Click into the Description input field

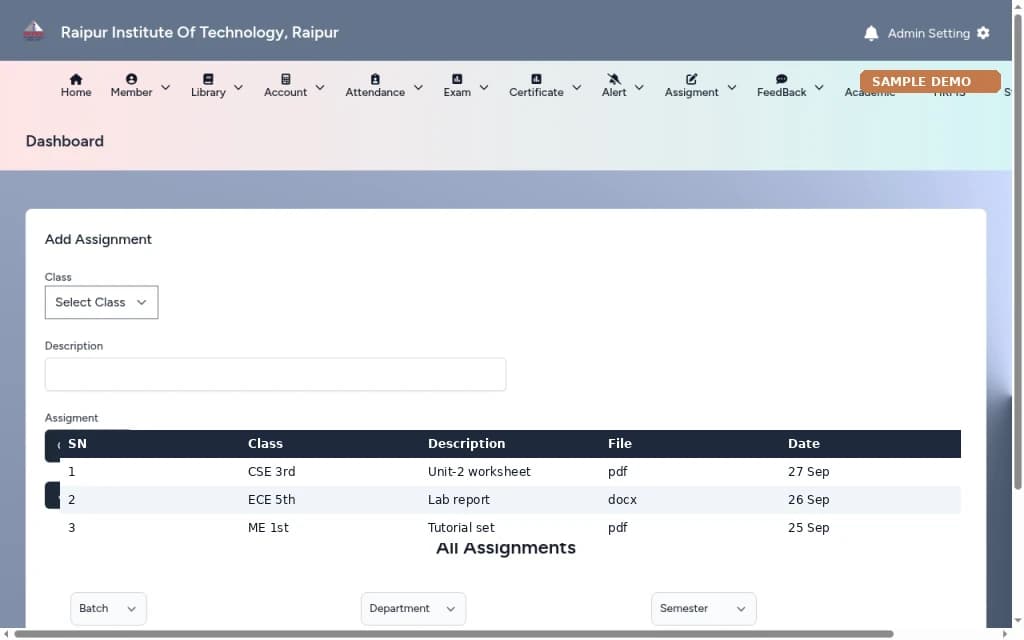[x=275, y=374]
